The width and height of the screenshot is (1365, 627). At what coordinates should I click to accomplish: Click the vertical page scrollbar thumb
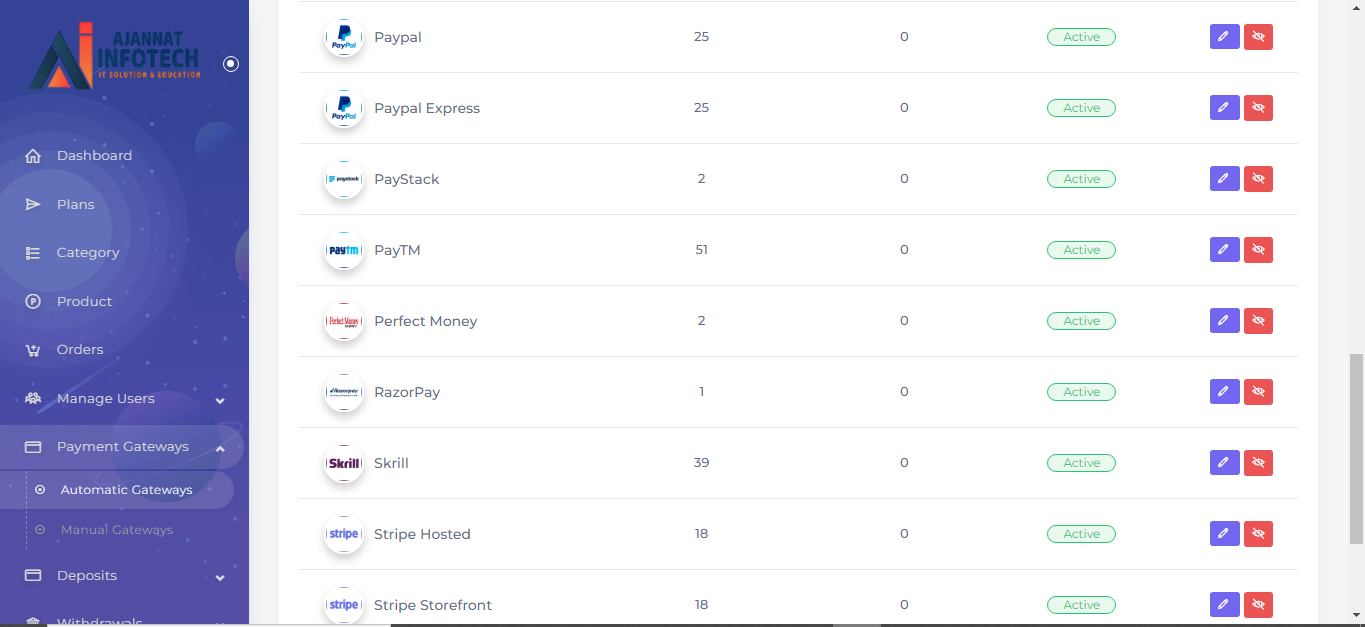point(1356,448)
